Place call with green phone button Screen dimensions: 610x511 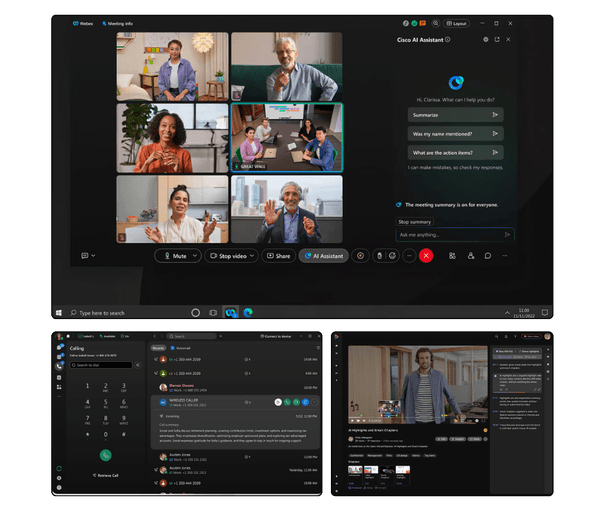[105, 455]
